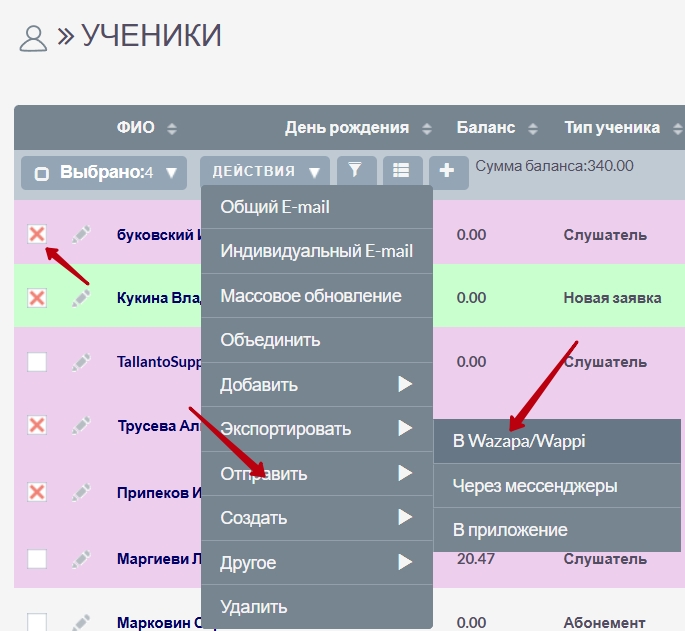Open the Выбрано selection dropdown

coord(104,172)
